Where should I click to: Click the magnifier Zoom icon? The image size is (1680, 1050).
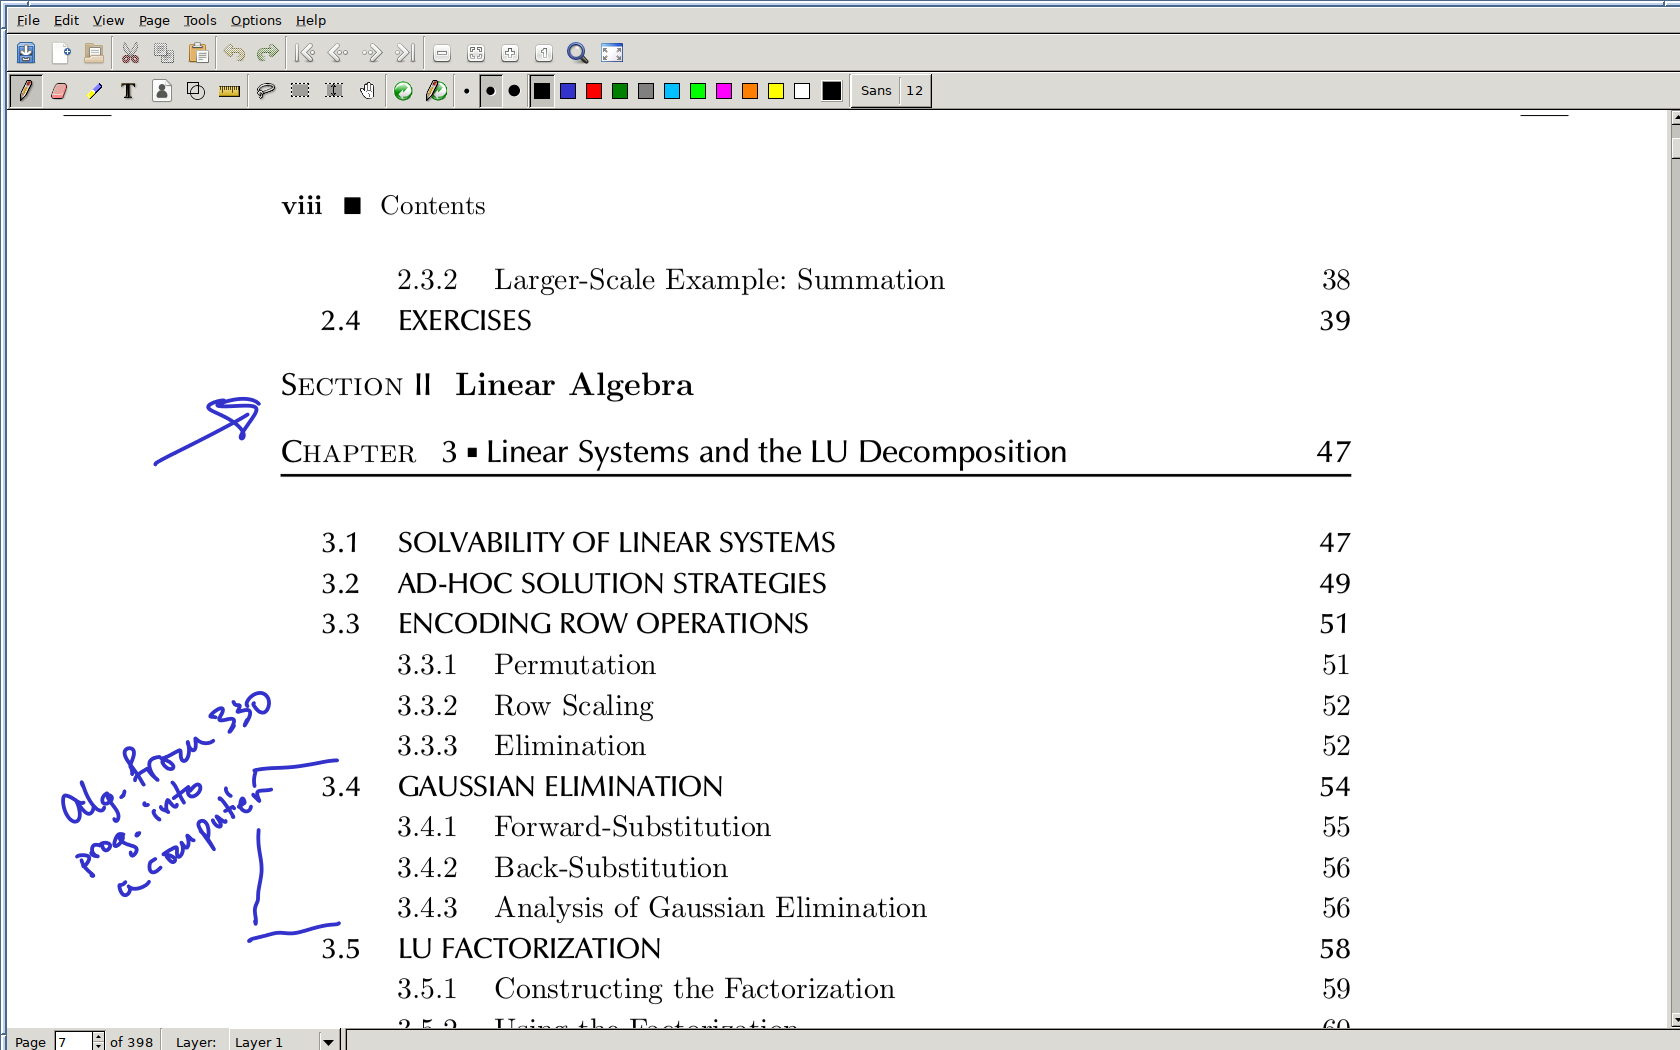point(577,53)
